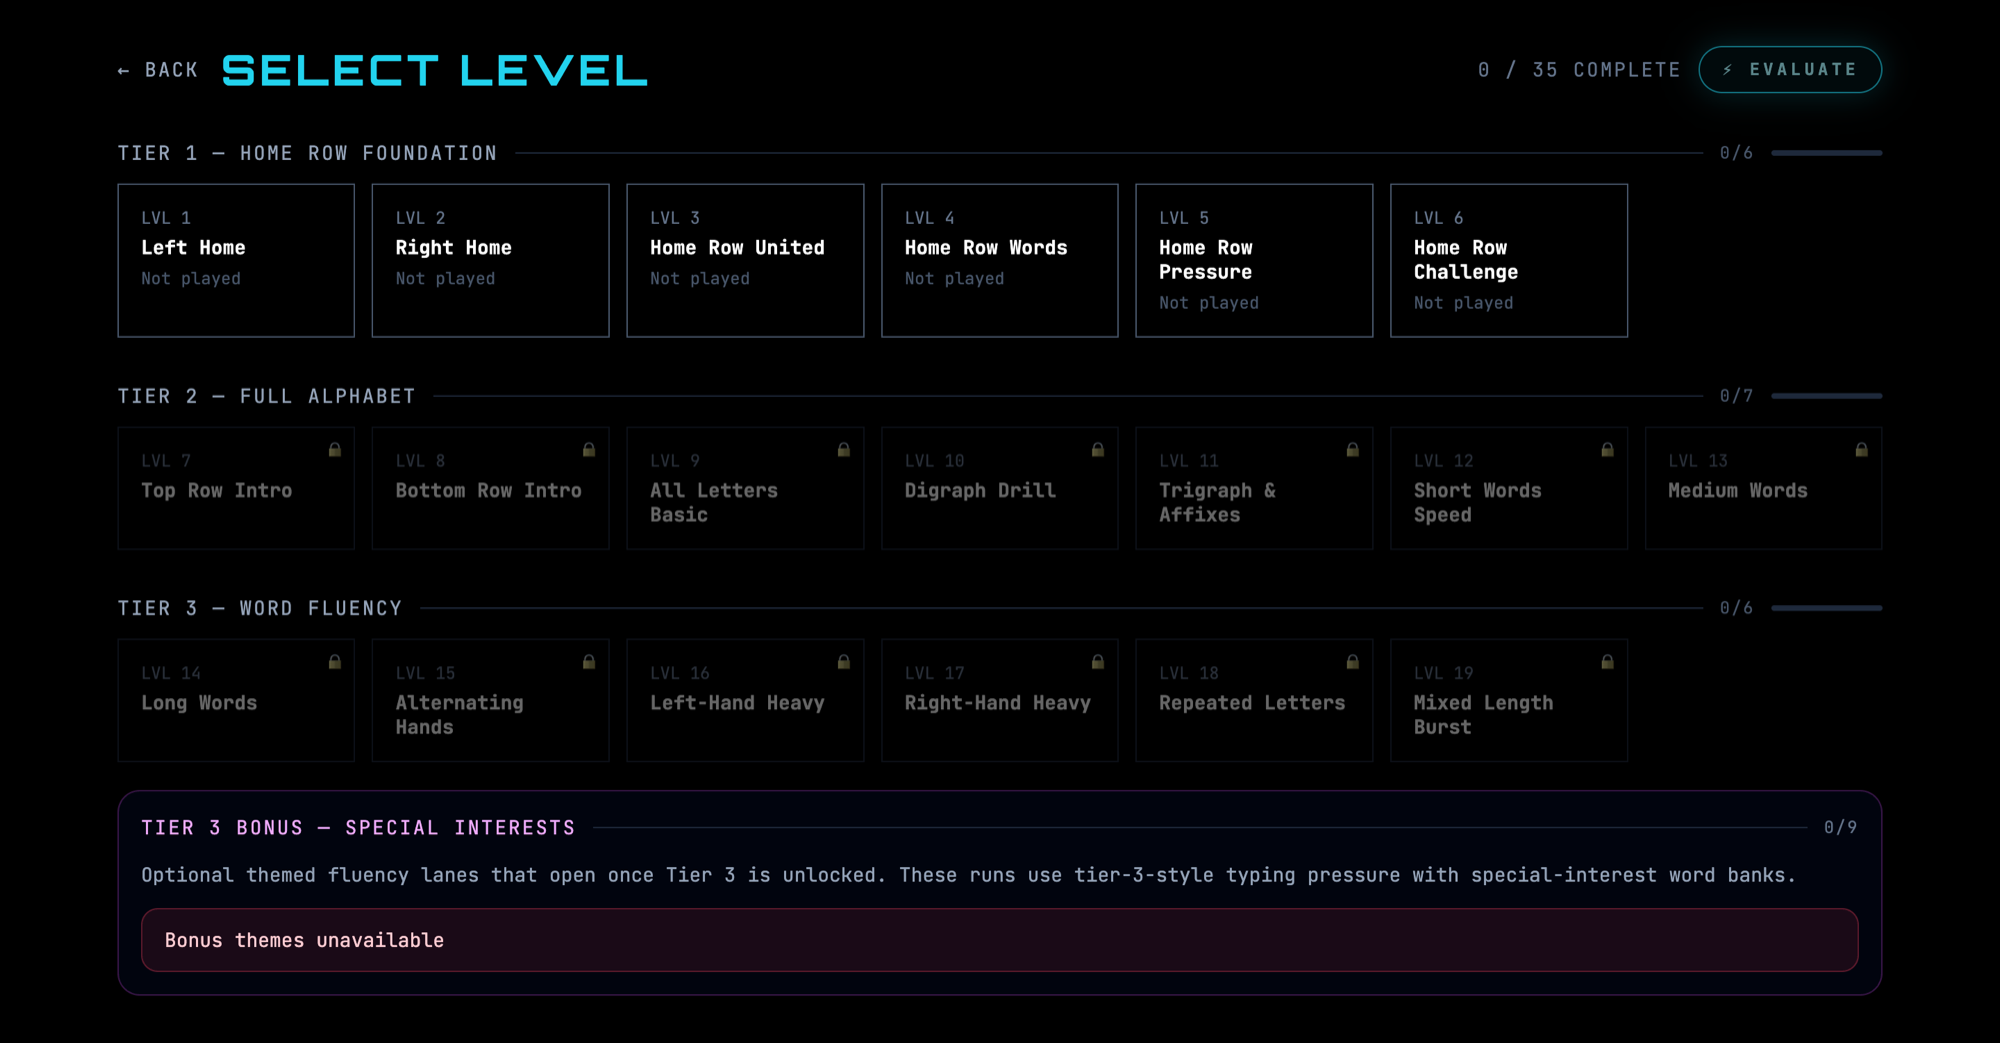2000x1043 pixels.
Task: Click the Select Level page title
Action: click(435, 70)
